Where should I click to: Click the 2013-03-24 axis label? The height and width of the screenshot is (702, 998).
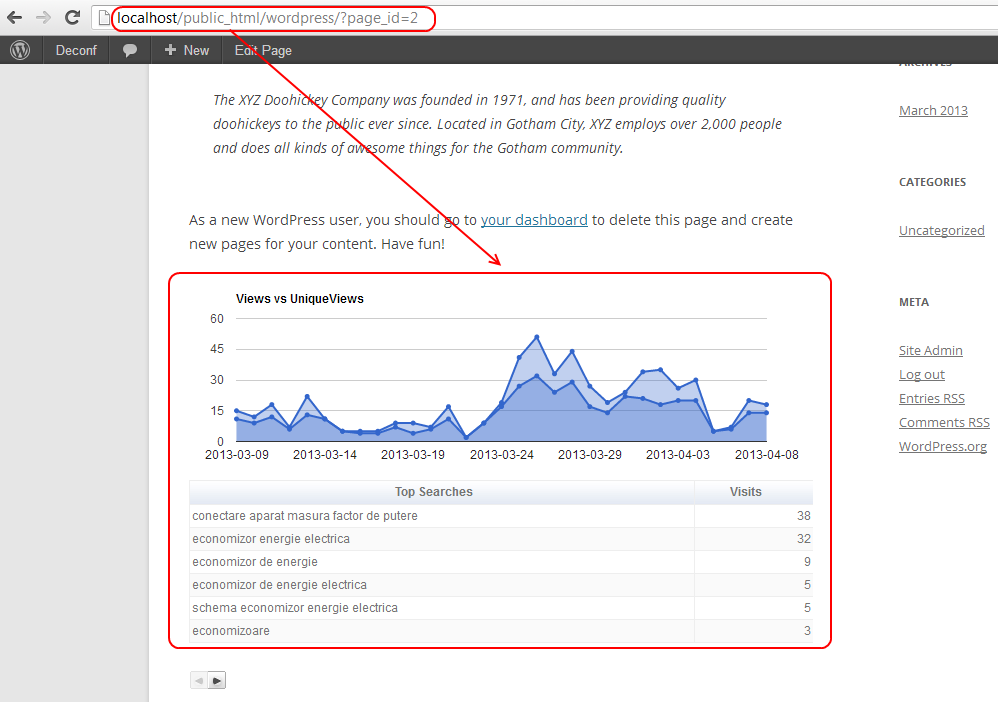502,454
